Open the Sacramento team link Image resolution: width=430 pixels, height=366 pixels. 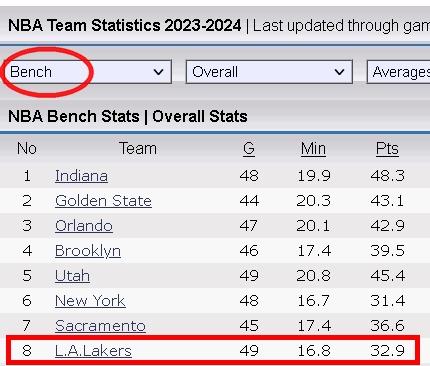click(x=100, y=326)
